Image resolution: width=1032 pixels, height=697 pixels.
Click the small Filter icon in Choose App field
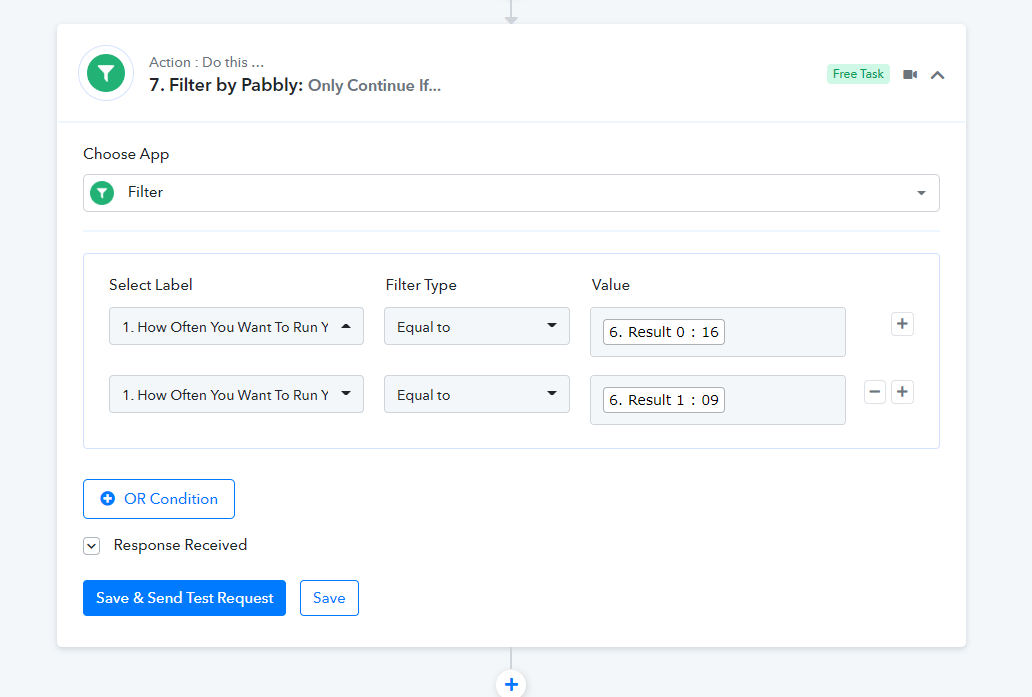pyautogui.click(x=102, y=193)
